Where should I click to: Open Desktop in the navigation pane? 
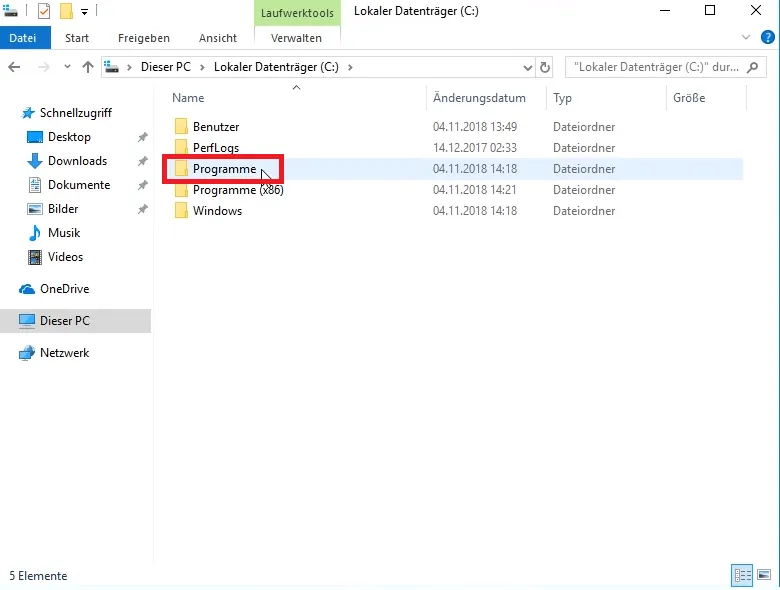coord(69,137)
